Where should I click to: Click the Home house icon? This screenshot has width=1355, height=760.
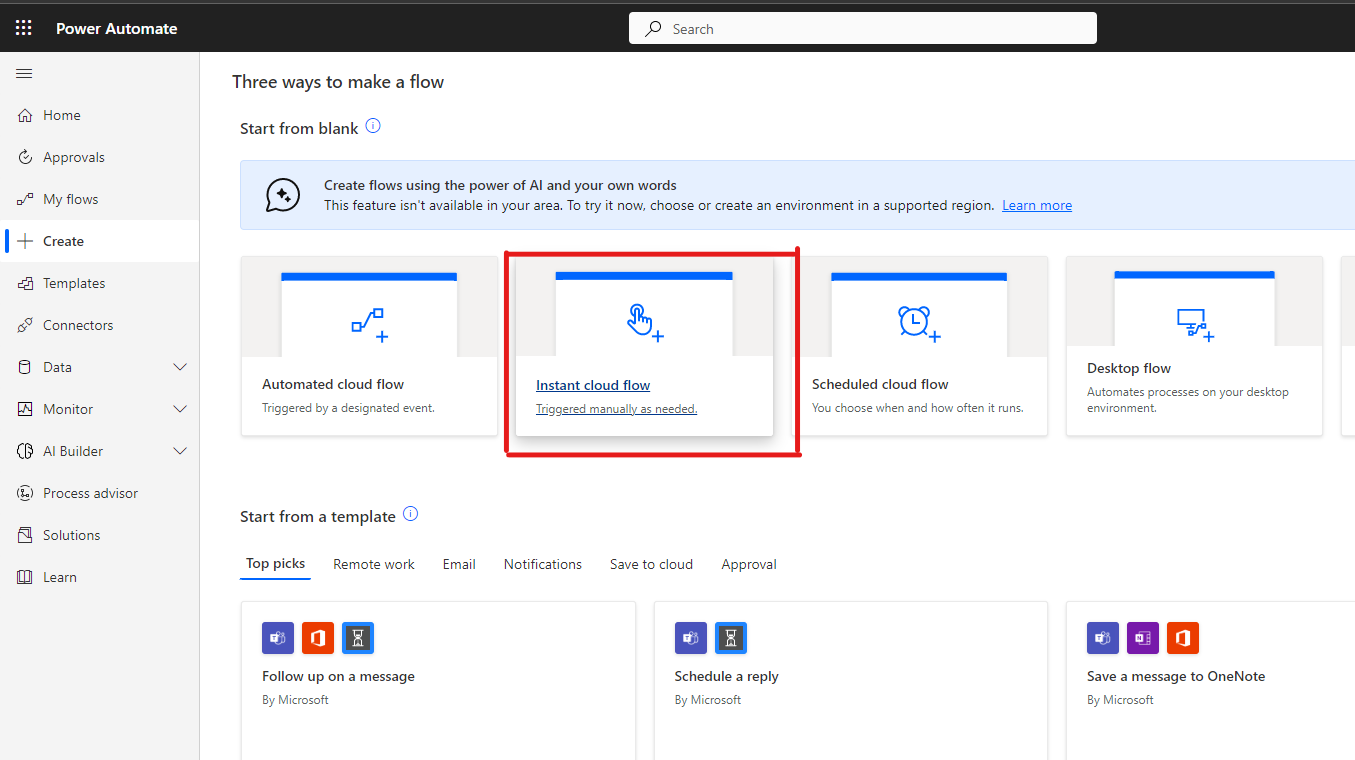(25, 115)
